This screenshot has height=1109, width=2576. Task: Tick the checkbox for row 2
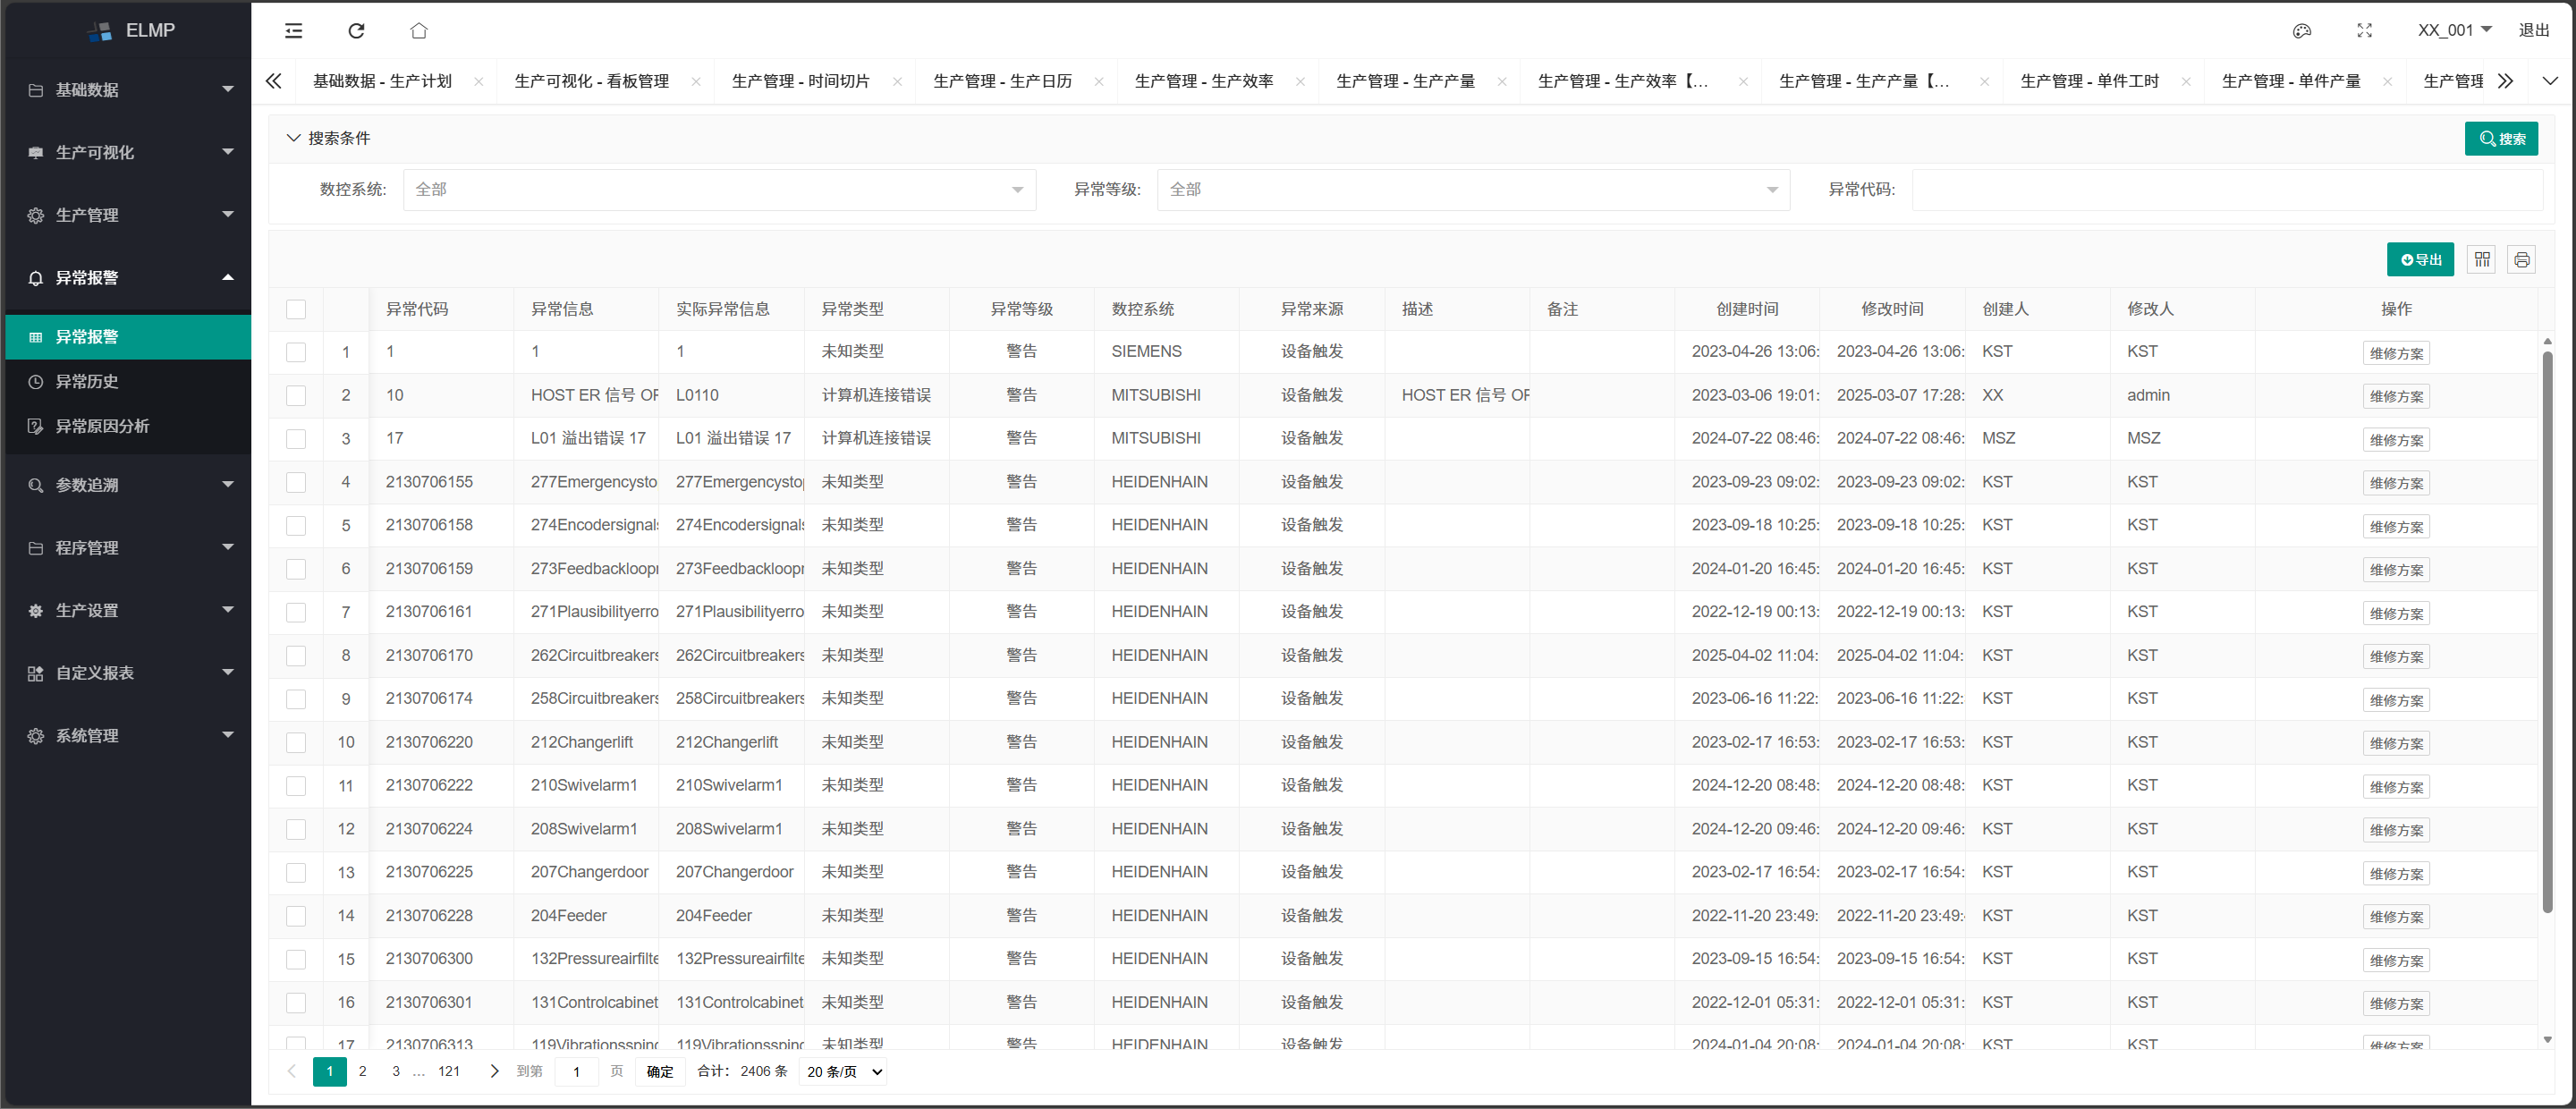click(296, 396)
